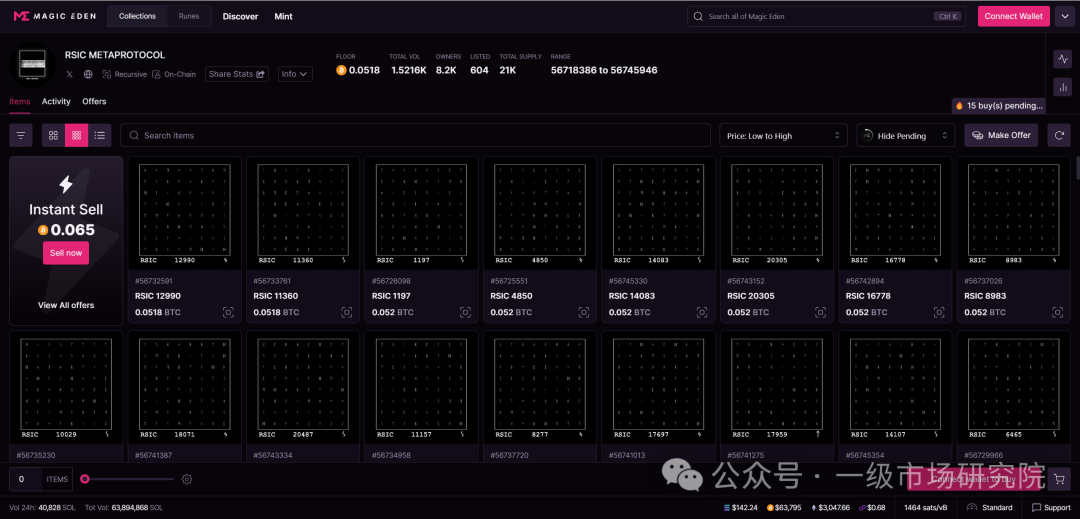Open the X (Twitter) link icon
Screen dimensions: 1080x519
coord(70,74)
